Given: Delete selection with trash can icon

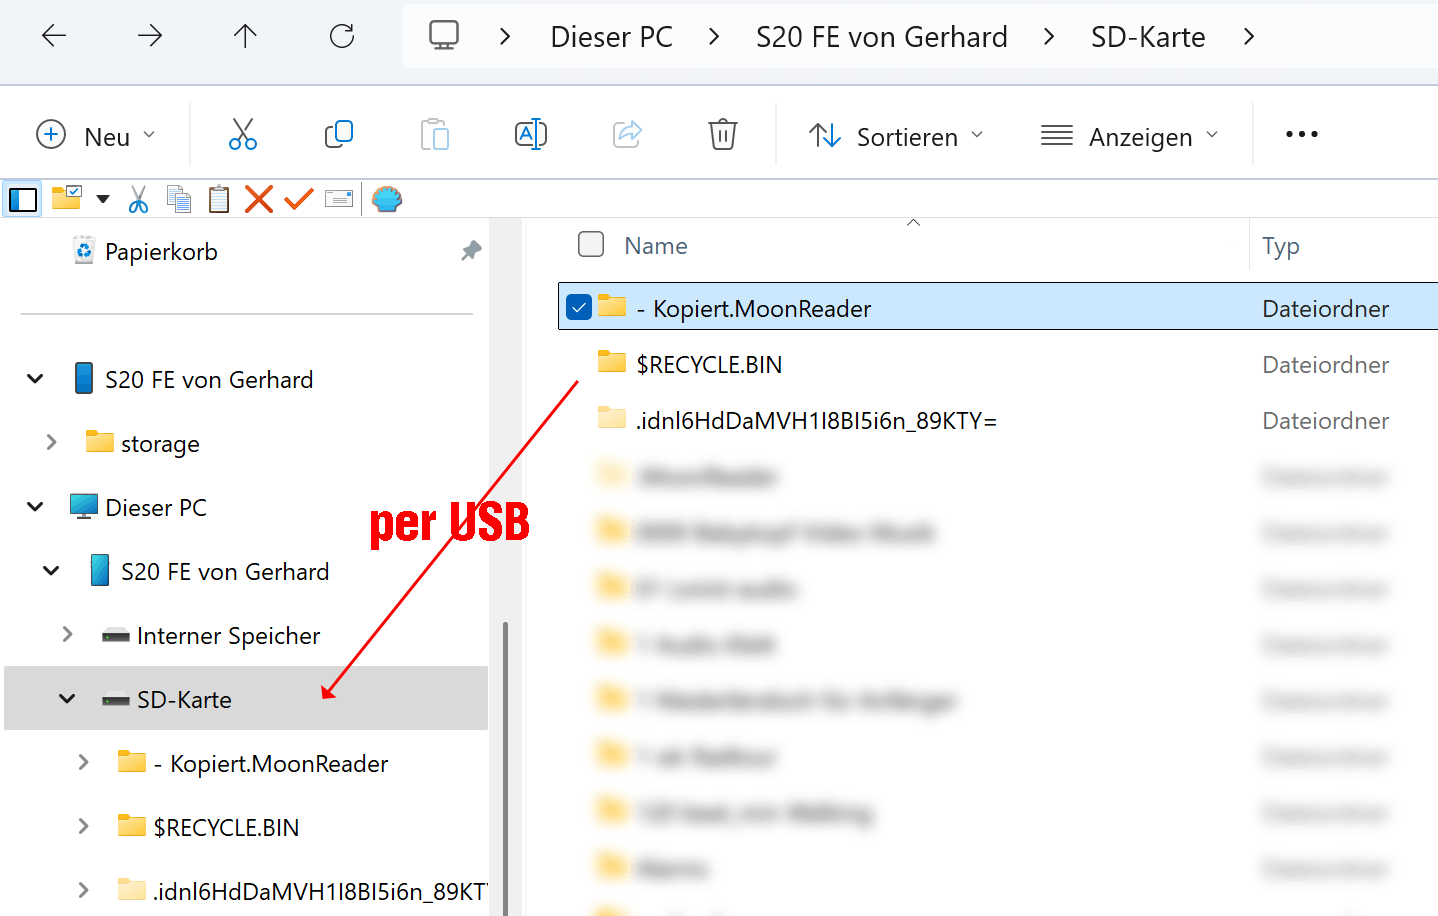Looking at the screenshot, I should 723,134.
